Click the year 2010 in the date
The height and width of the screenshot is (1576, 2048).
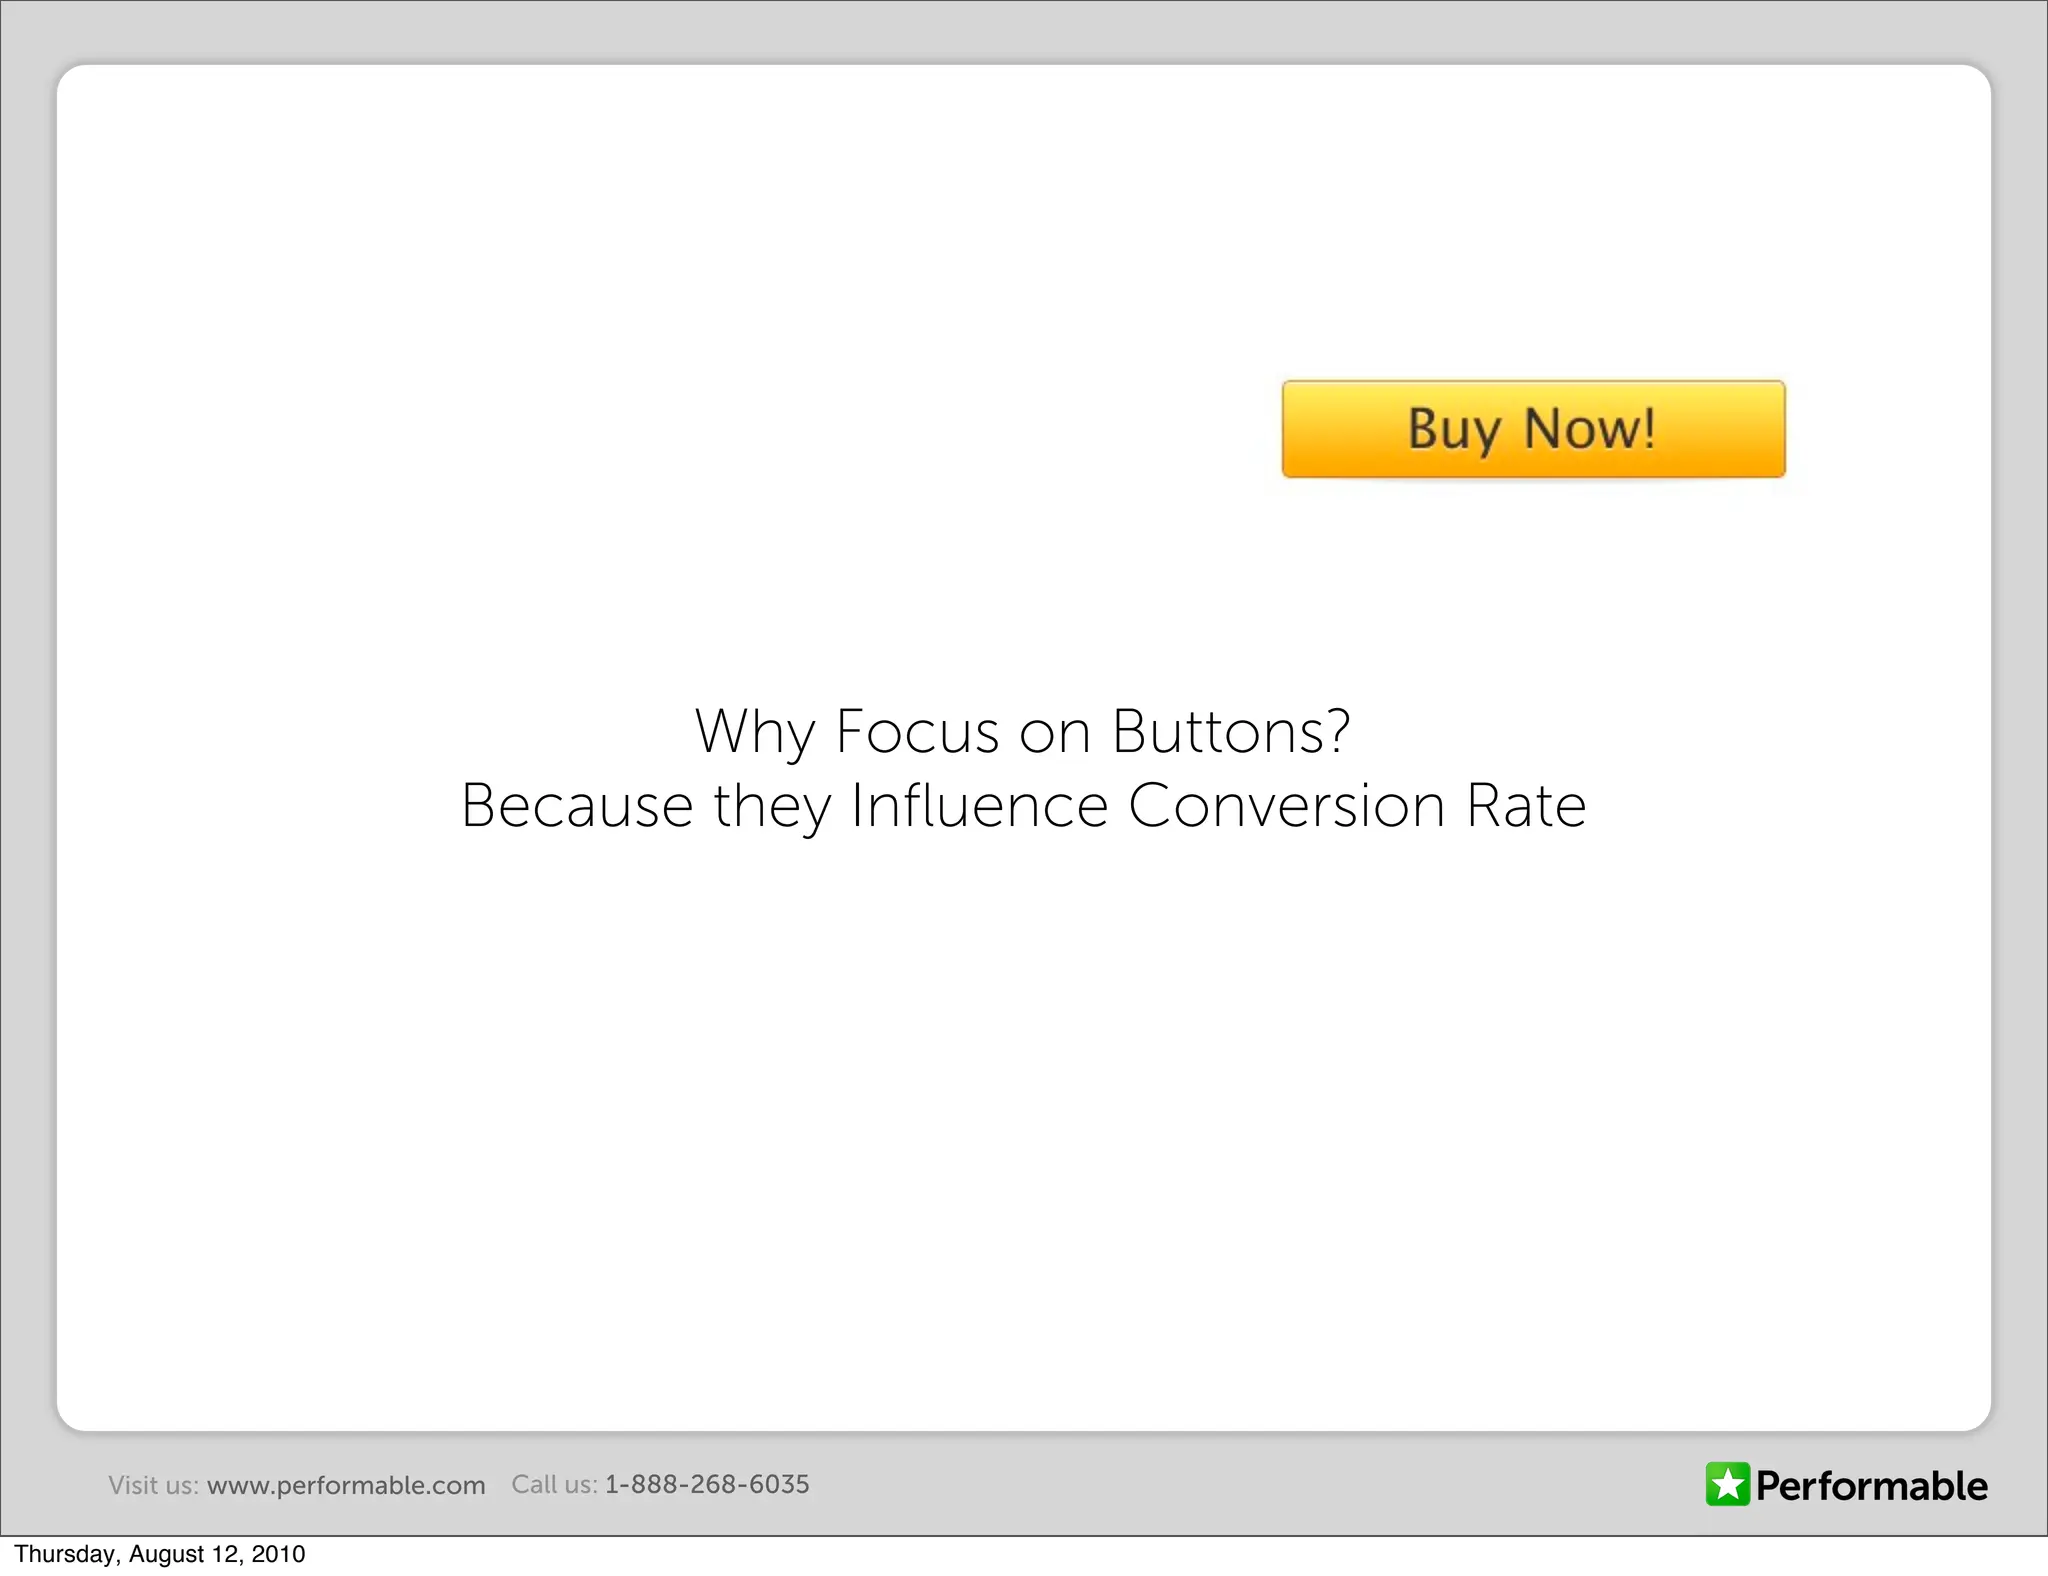pos(278,1554)
